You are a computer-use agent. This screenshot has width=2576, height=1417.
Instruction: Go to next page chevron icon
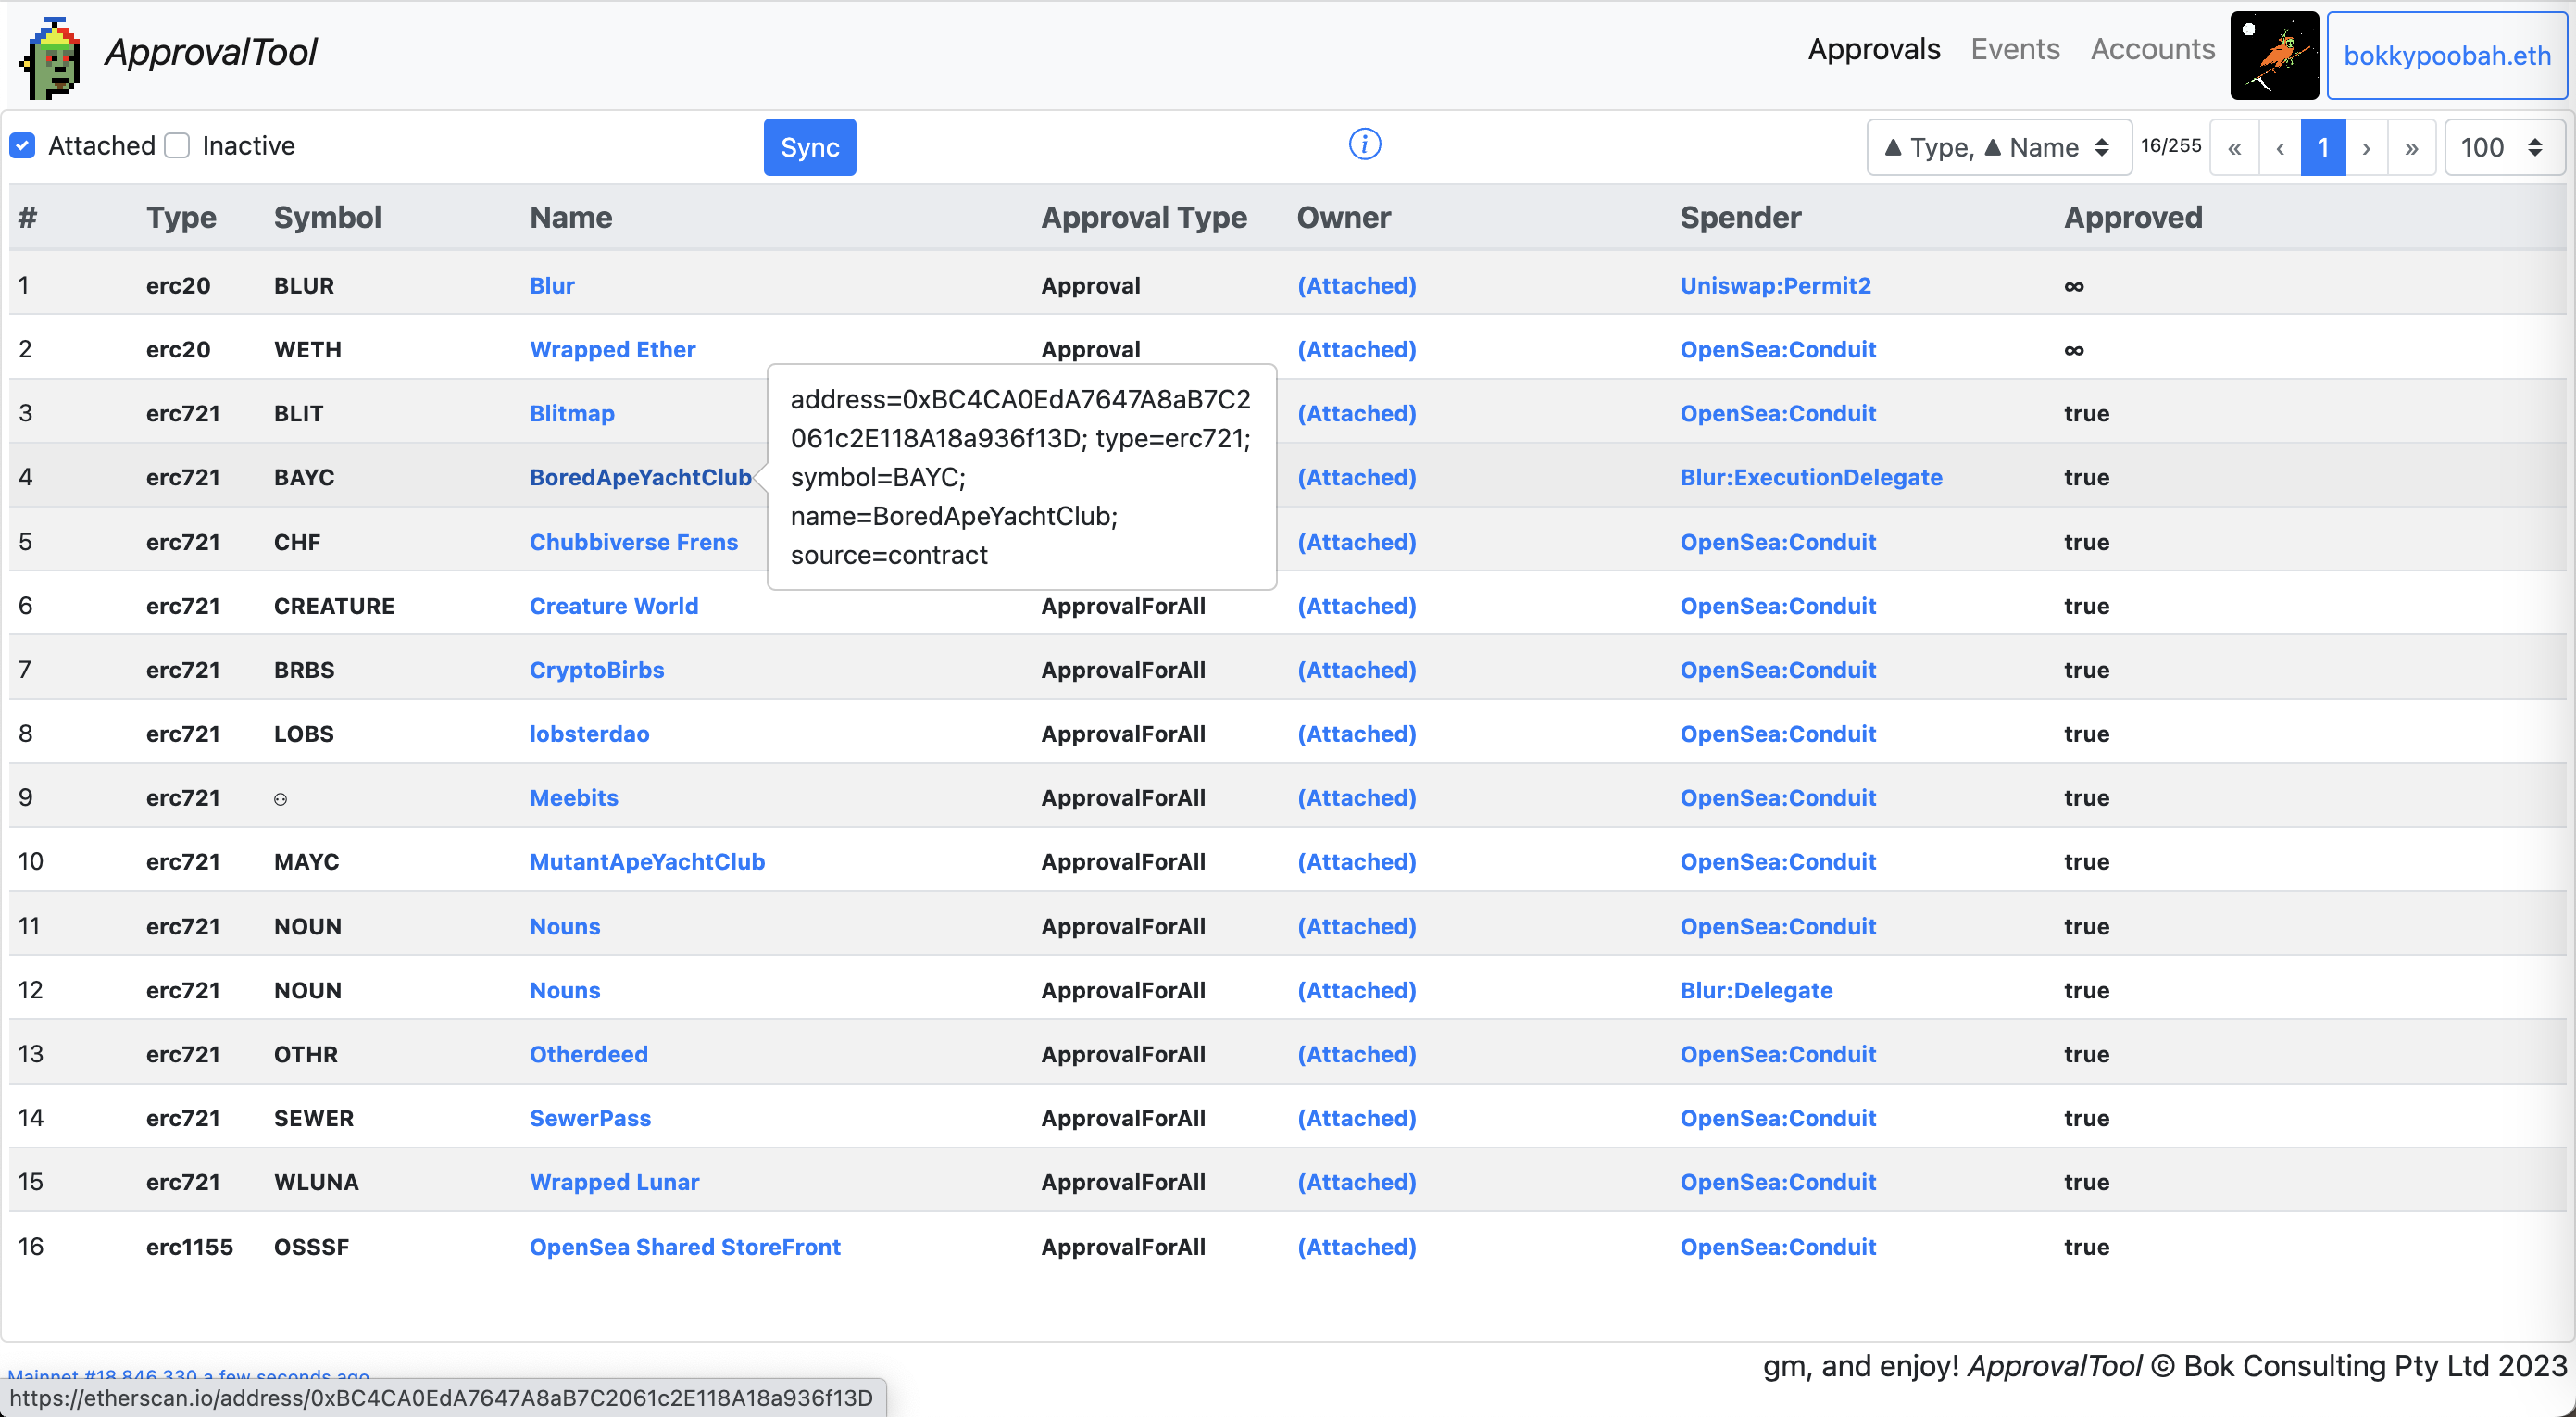(x=2365, y=148)
